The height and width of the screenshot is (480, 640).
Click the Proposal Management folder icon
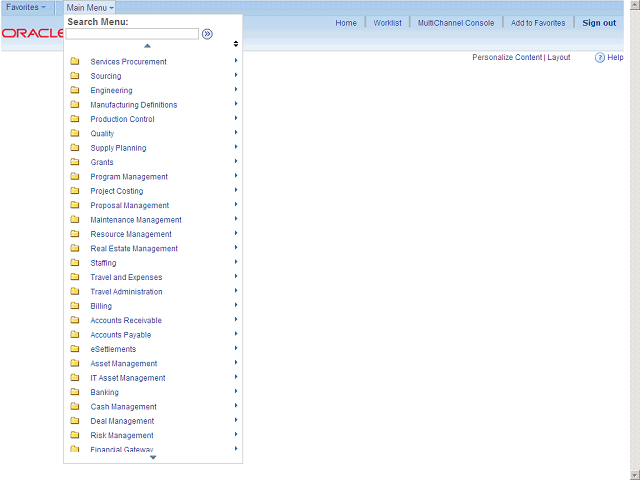tap(75, 205)
